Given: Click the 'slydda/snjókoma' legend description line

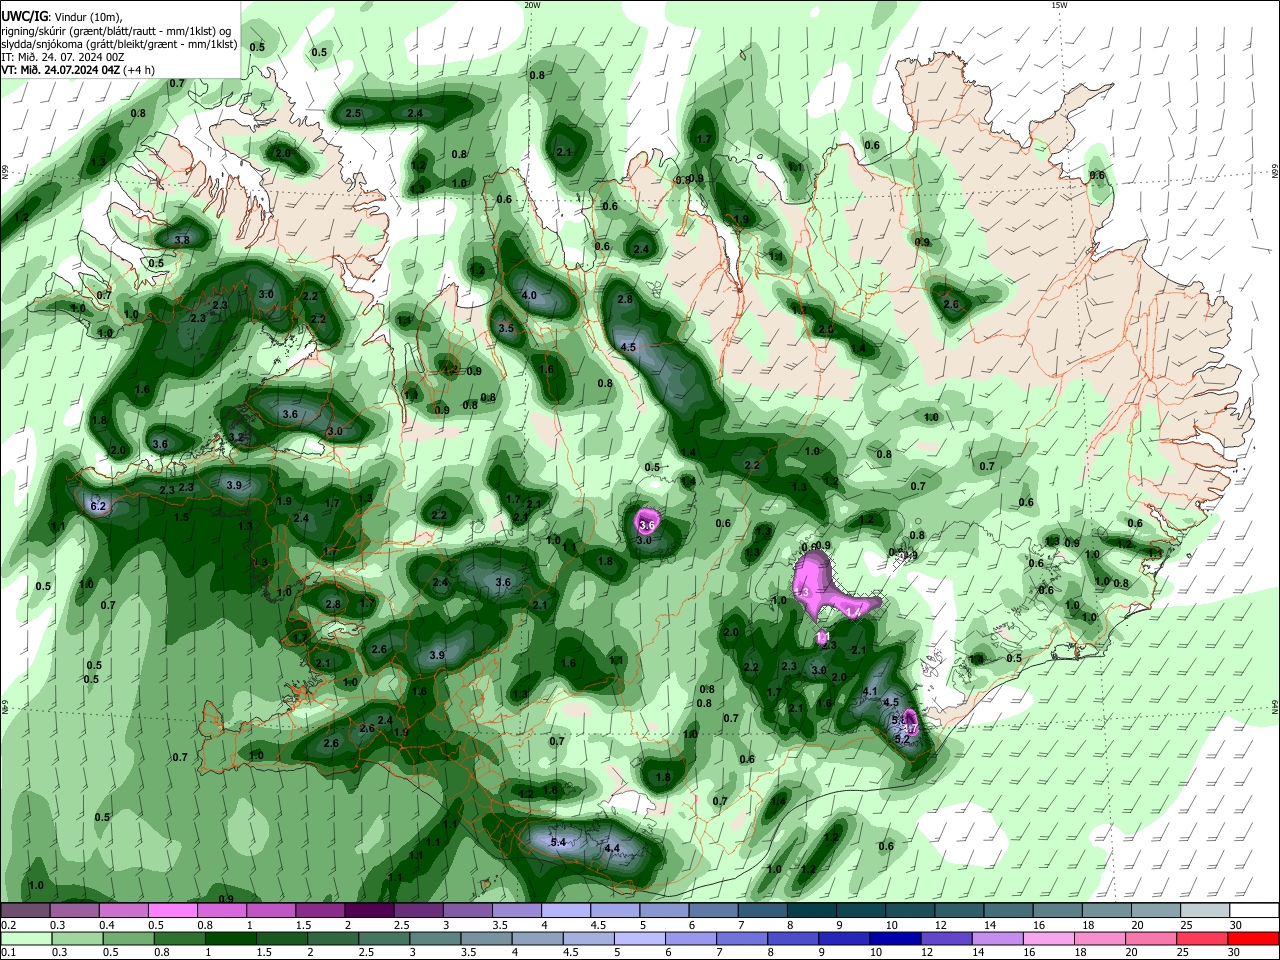Looking at the screenshot, I should tap(119, 44).
